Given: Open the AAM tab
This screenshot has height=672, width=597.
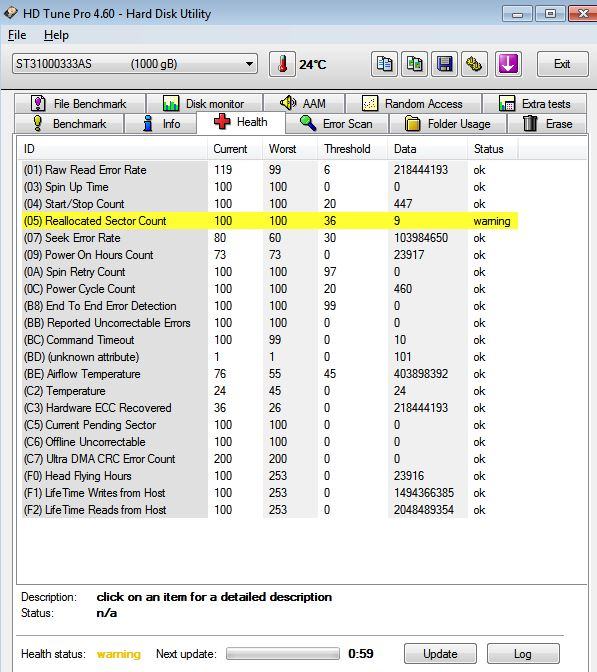Looking at the screenshot, I should tap(304, 103).
